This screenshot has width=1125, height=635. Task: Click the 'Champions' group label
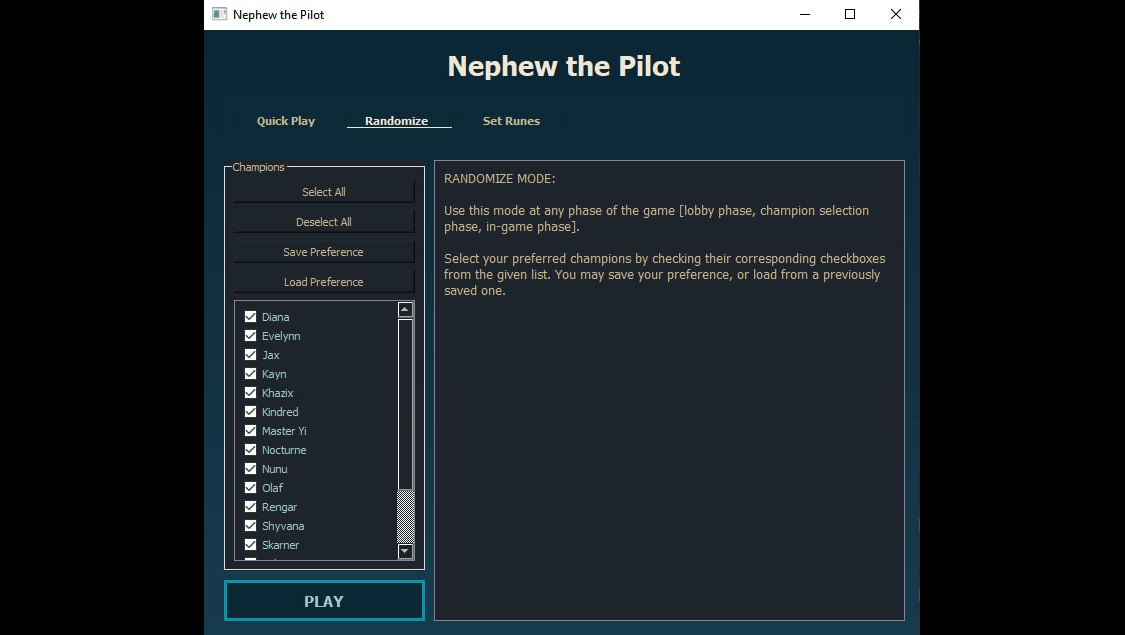[258, 167]
